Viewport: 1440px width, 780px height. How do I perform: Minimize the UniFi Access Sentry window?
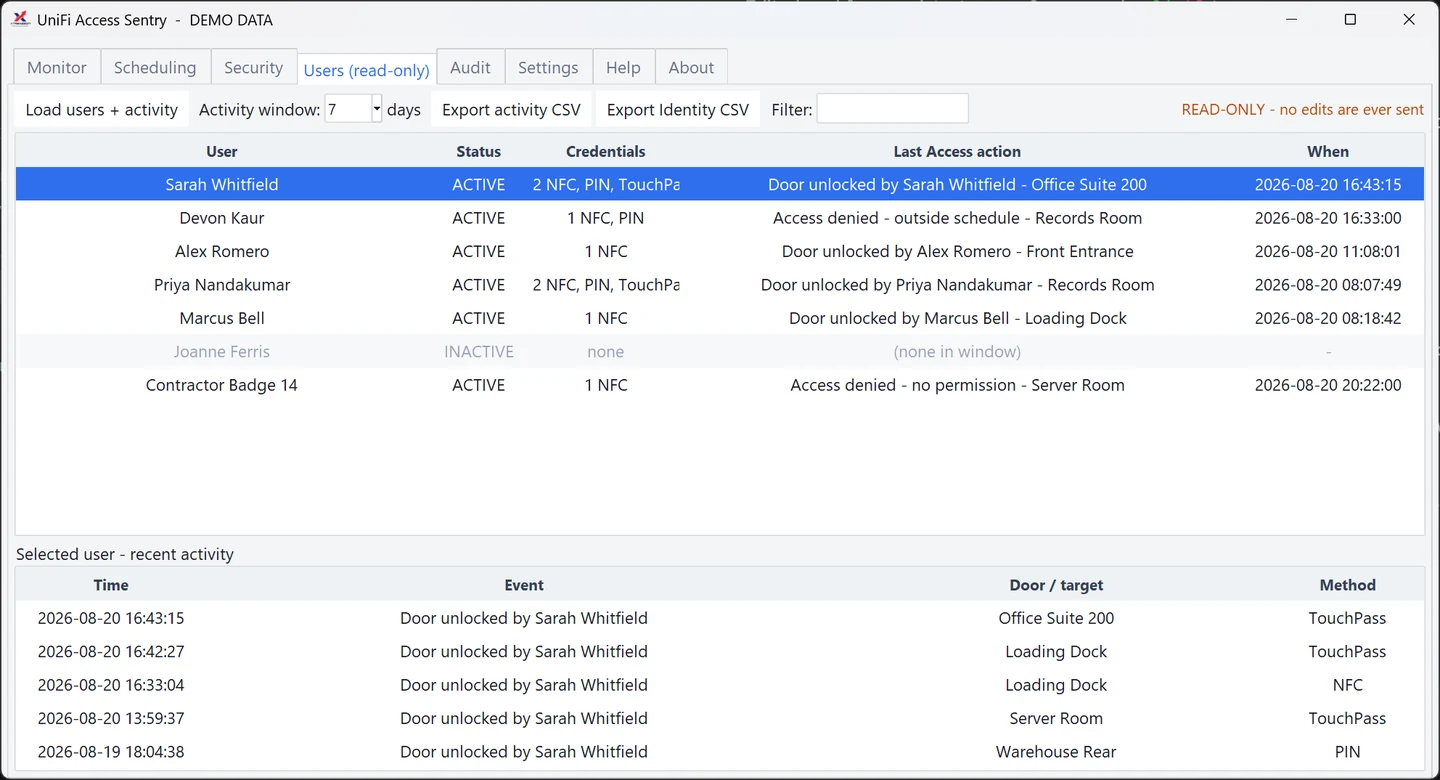(1292, 20)
